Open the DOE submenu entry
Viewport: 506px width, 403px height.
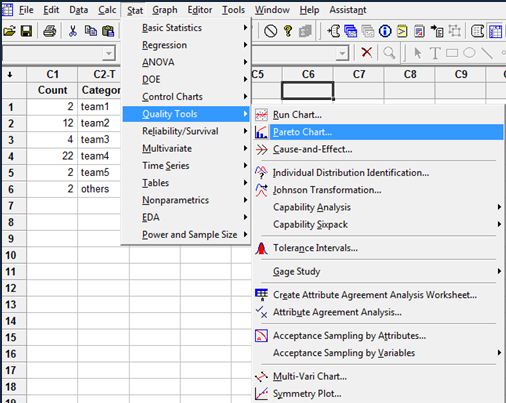click(x=186, y=79)
